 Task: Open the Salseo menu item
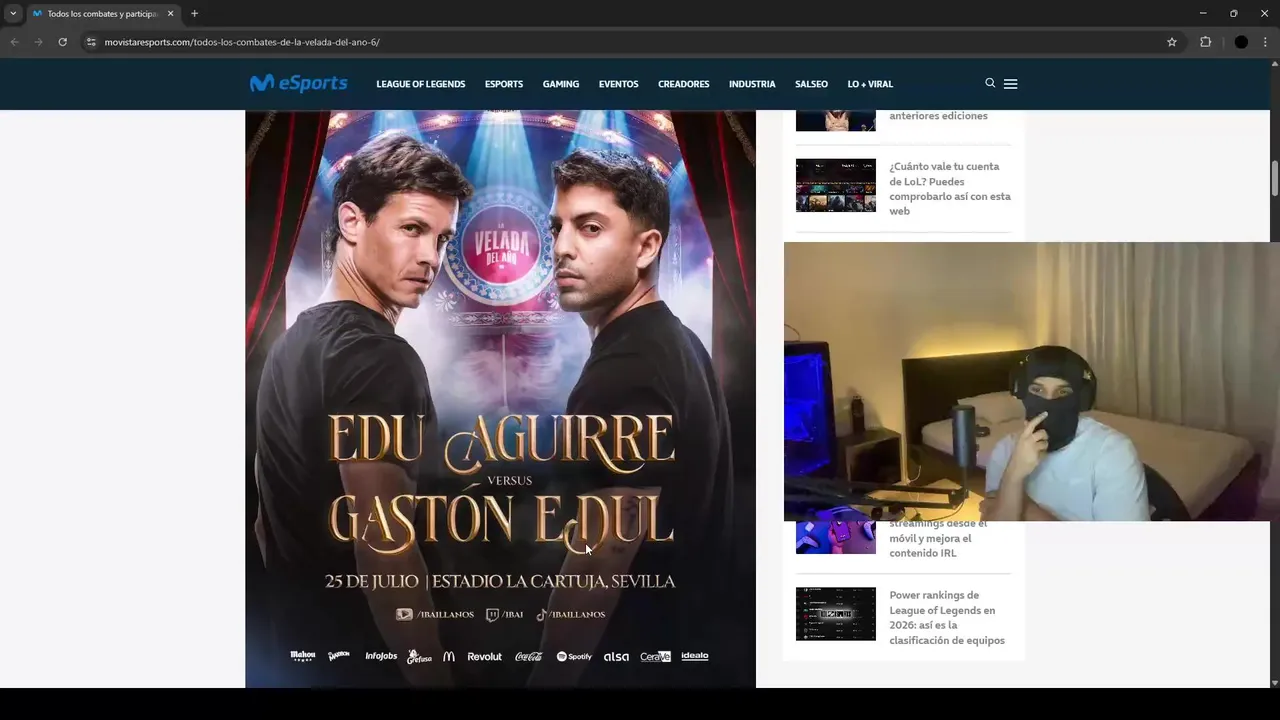click(811, 84)
